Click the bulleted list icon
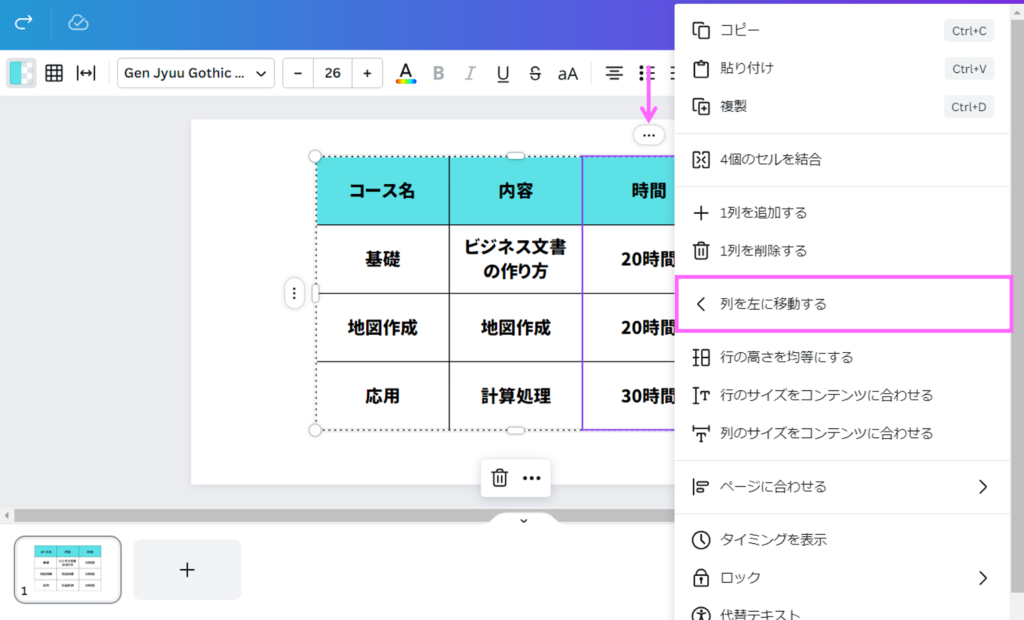The height and width of the screenshot is (620, 1024). pyautogui.click(x=647, y=73)
